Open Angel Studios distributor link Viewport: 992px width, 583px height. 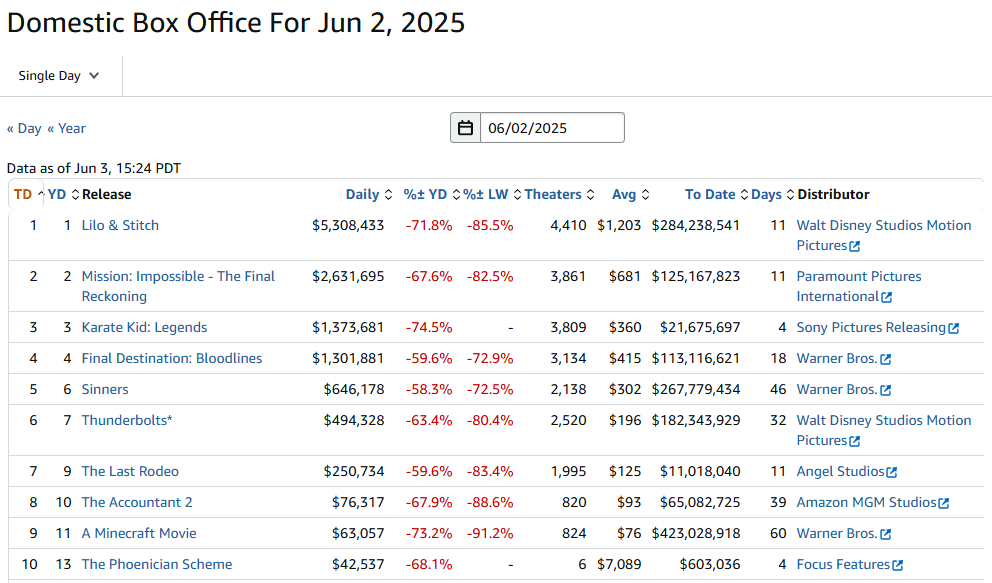[847, 472]
